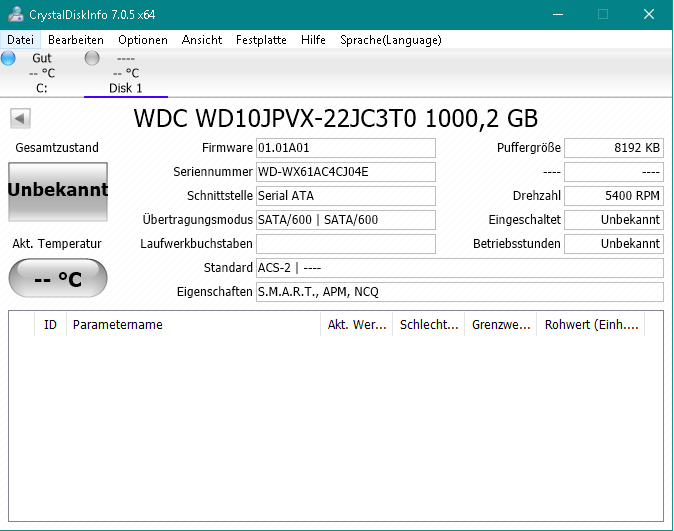This screenshot has width=674, height=531.
Task: Click the Eigenschaften field S.M.A.R.T., APM, NCQ
Action: [460, 292]
